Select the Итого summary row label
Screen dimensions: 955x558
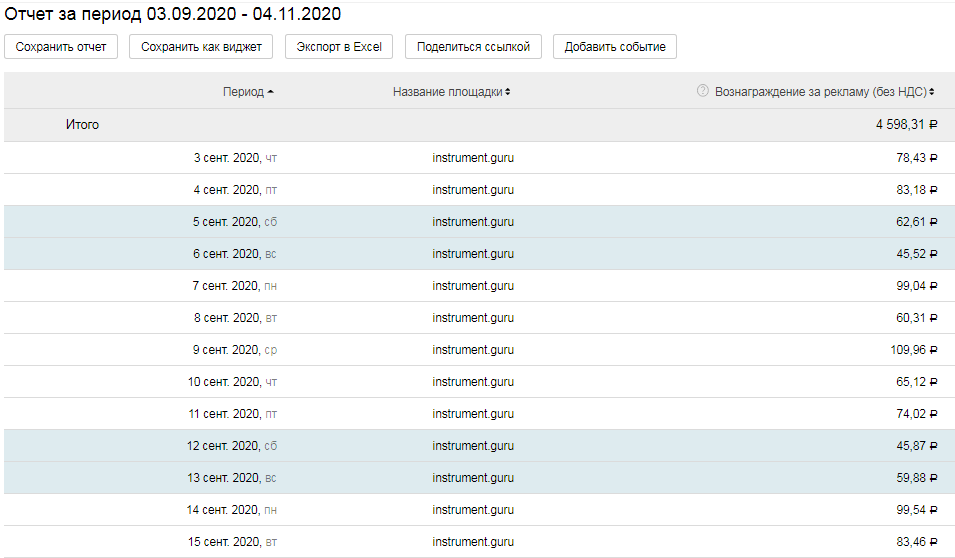82,125
